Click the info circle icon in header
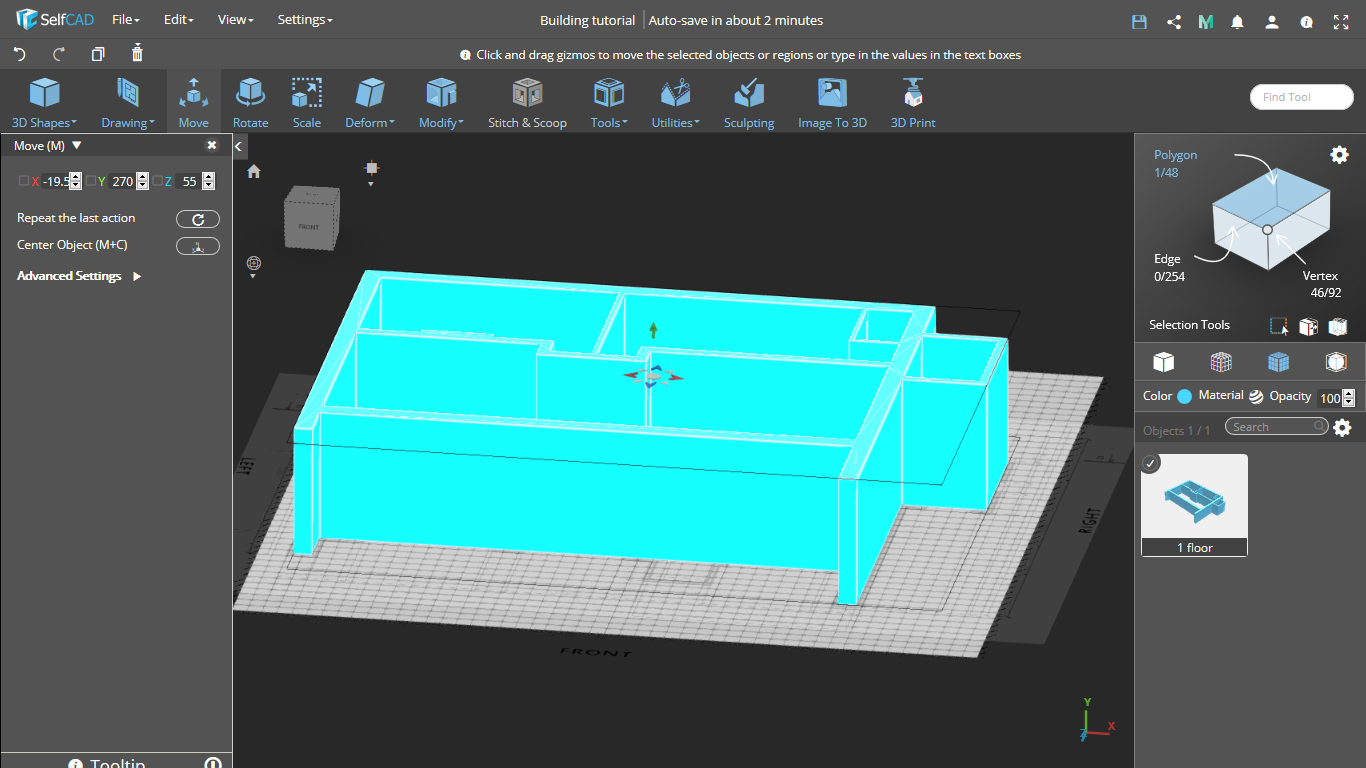This screenshot has height=768, width=1366. coord(1306,21)
